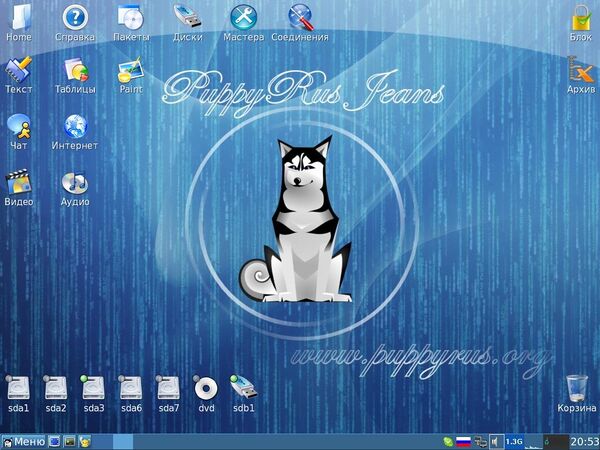This screenshot has width=600, height=450.
Task: Open the Home folder icon
Action: point(18,18)
